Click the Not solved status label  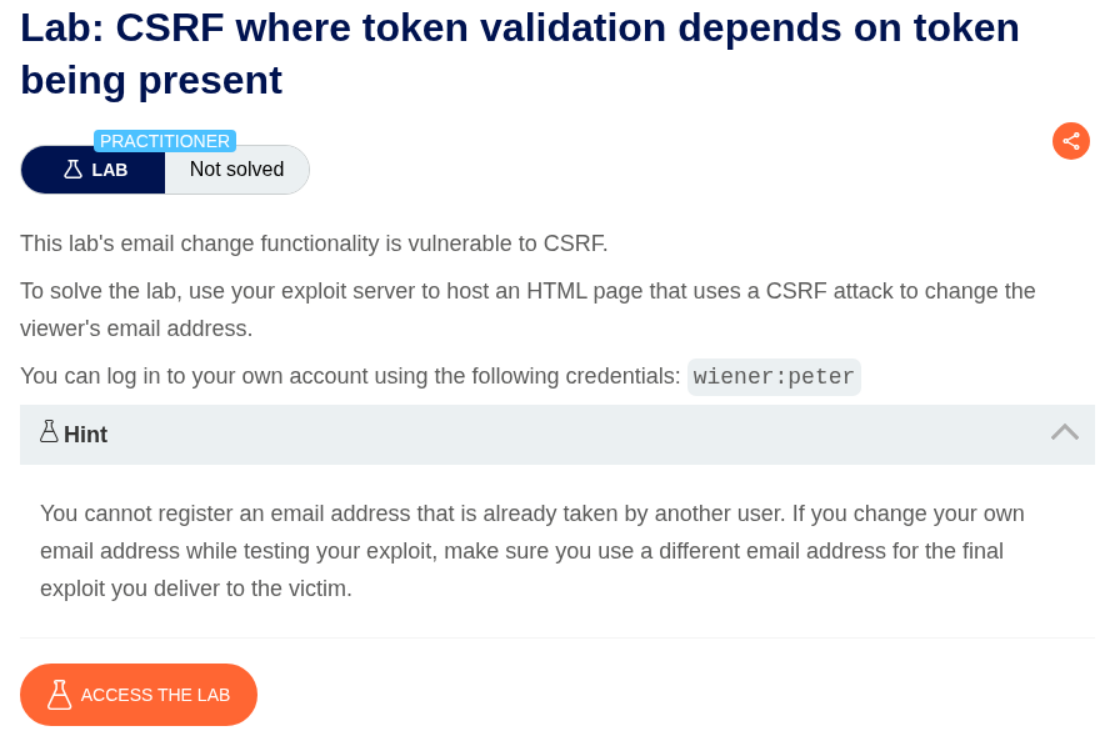click(x=237, y=170)
